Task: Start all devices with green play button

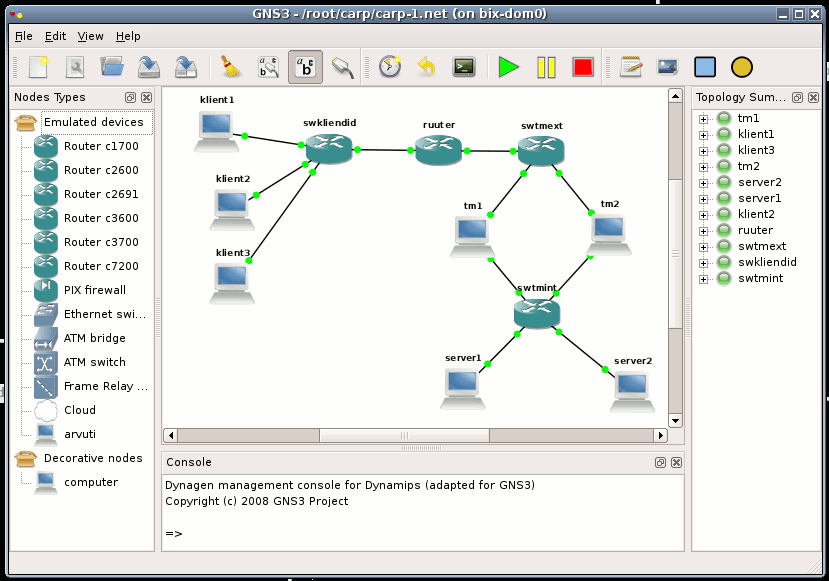Action: pyautogui.click(x=509, y=67)
